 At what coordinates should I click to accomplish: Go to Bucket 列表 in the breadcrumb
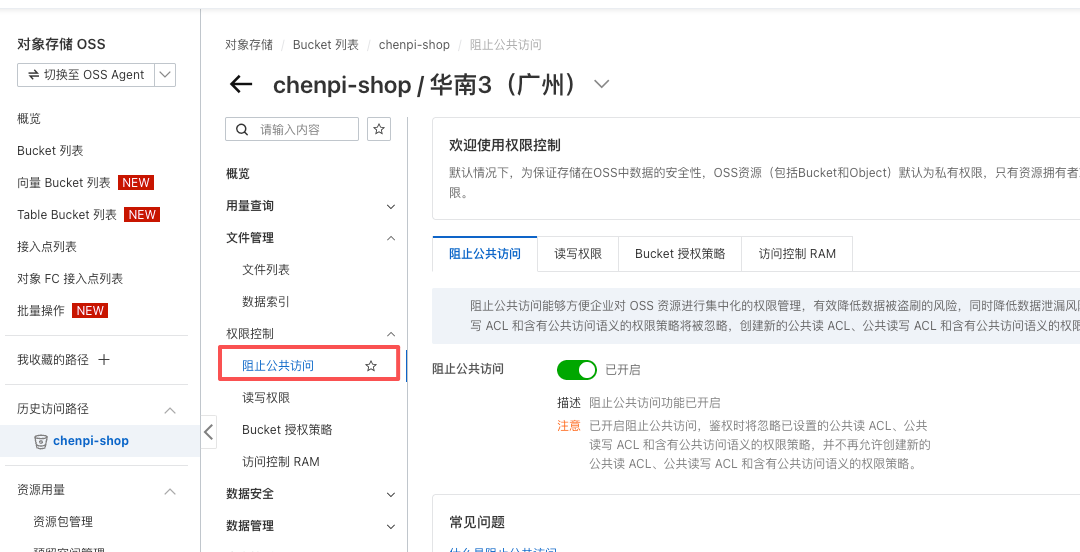point(326,45)
